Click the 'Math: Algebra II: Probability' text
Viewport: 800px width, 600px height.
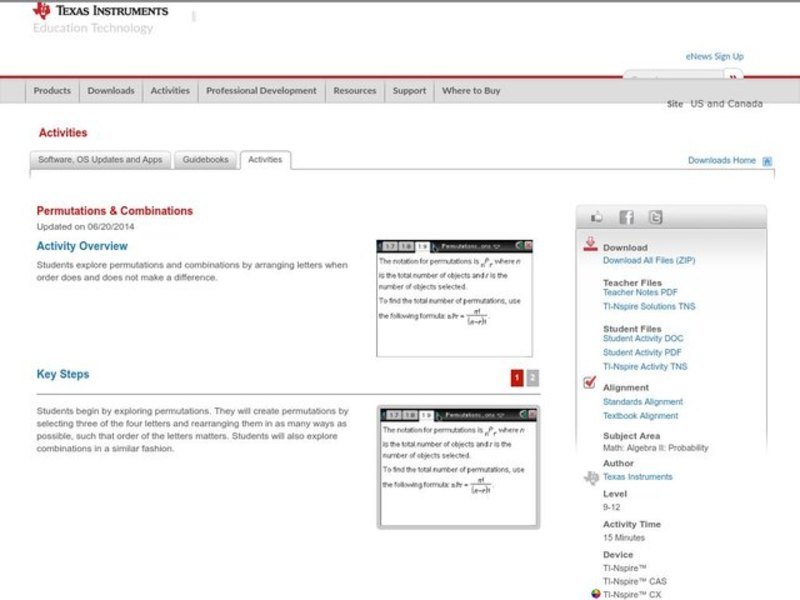tap(656, 448)
